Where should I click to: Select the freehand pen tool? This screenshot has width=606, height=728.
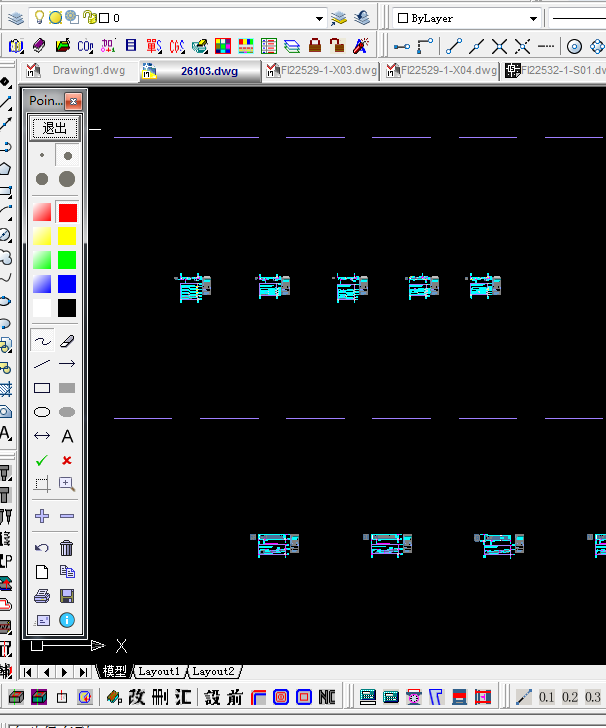tap(42, 341)
